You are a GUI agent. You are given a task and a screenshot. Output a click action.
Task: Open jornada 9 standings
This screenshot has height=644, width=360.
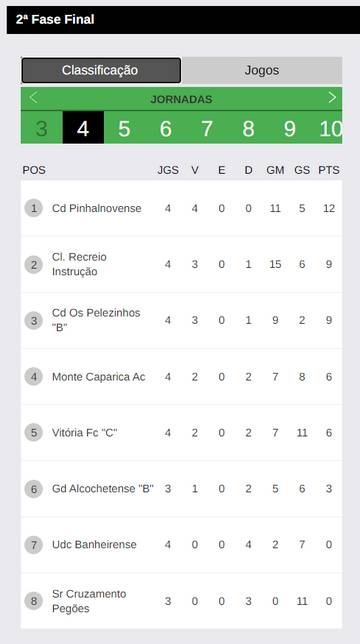(289, 129)
